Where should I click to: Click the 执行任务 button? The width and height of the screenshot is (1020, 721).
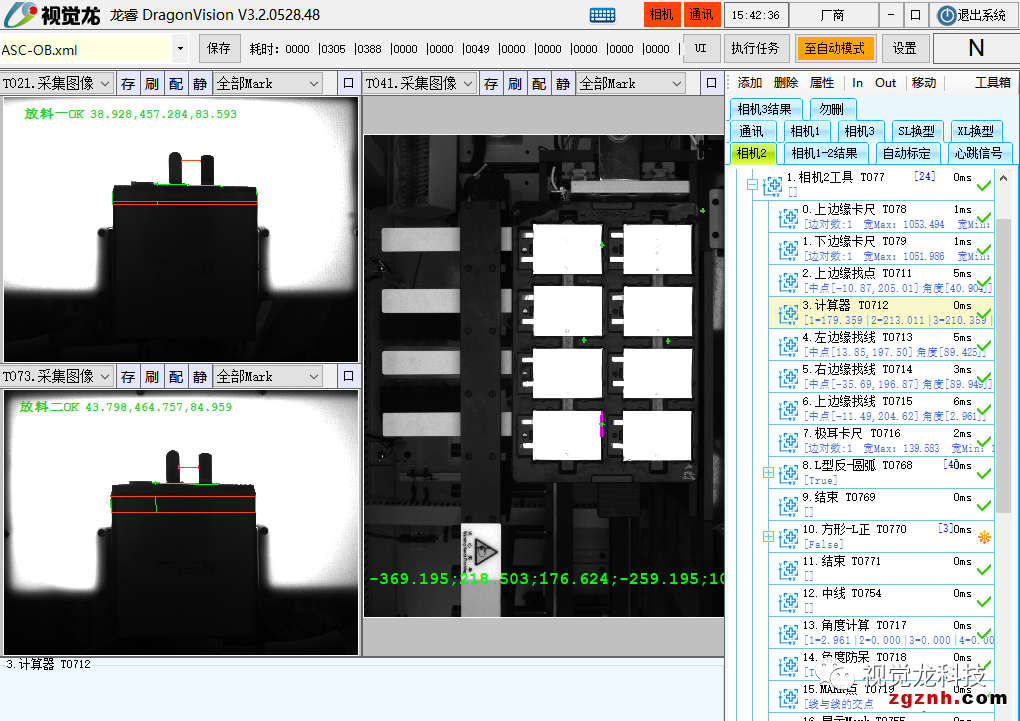click(x=755, y=48)
